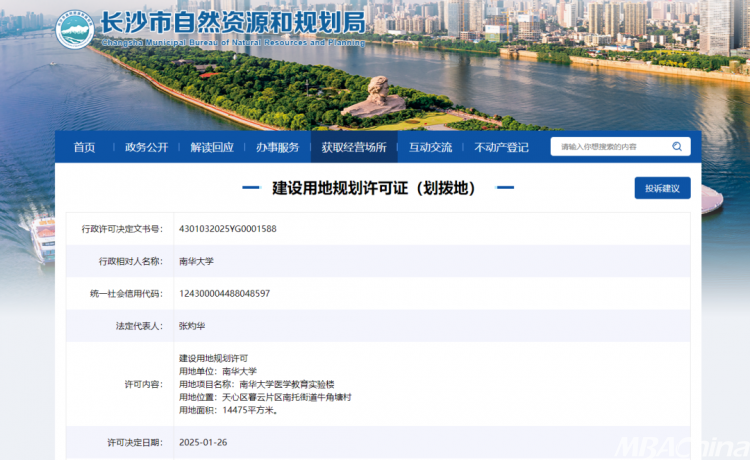Image resolution: width=750 pixels, height=460 pixels.
Task: Open the 互动交流 menu item
Action: [430, 147]
